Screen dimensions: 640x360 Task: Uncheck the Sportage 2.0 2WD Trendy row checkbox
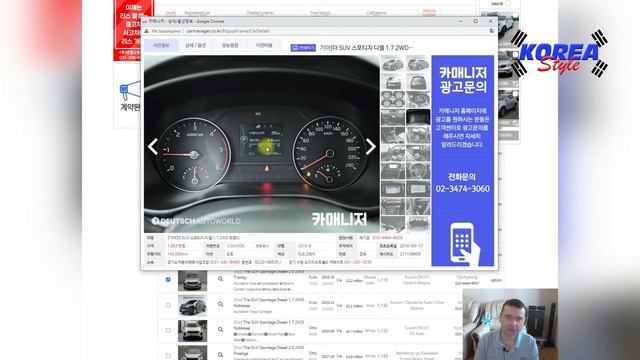click(x=168, y=280)
